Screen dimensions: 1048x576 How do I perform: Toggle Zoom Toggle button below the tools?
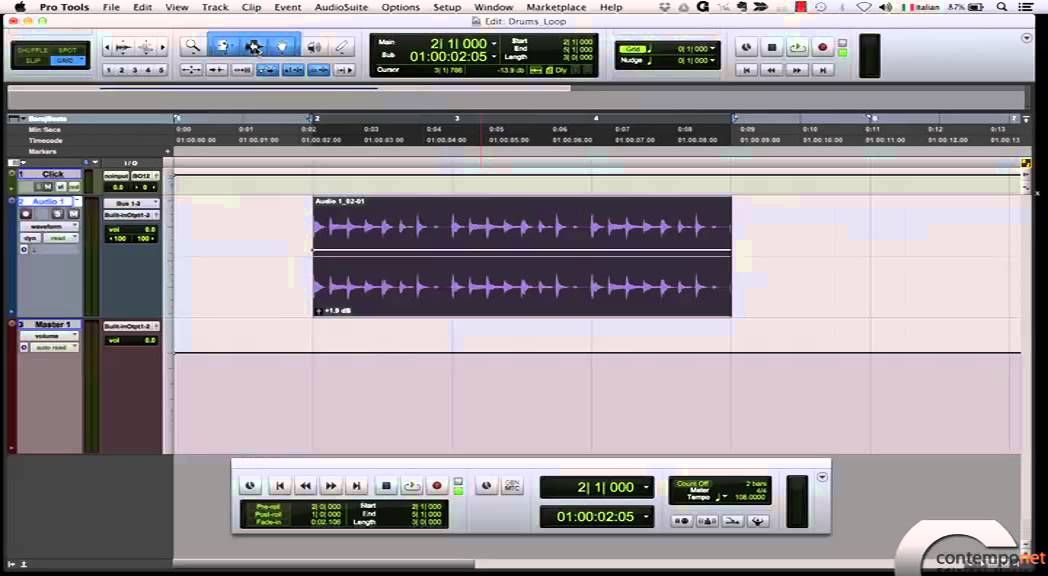(191, 69)
